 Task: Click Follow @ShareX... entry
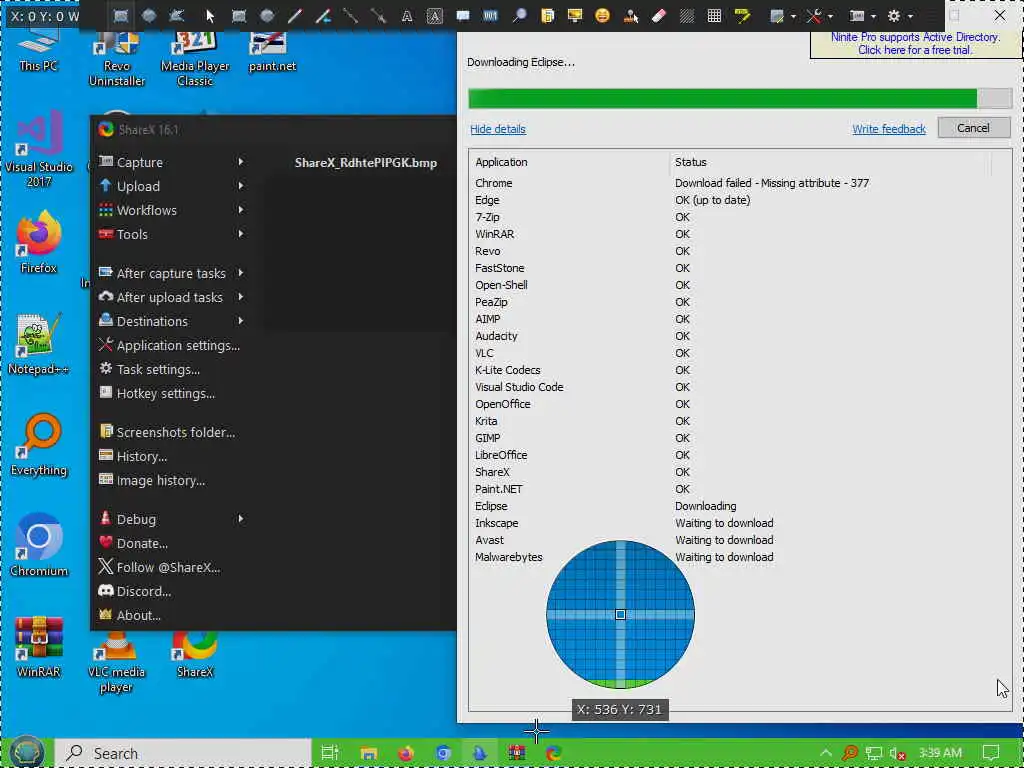(171, 568)
